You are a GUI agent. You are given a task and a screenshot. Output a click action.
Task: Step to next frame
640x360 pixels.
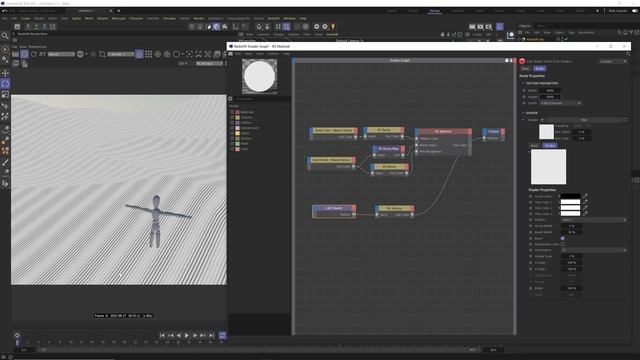[x=195, y=336]
